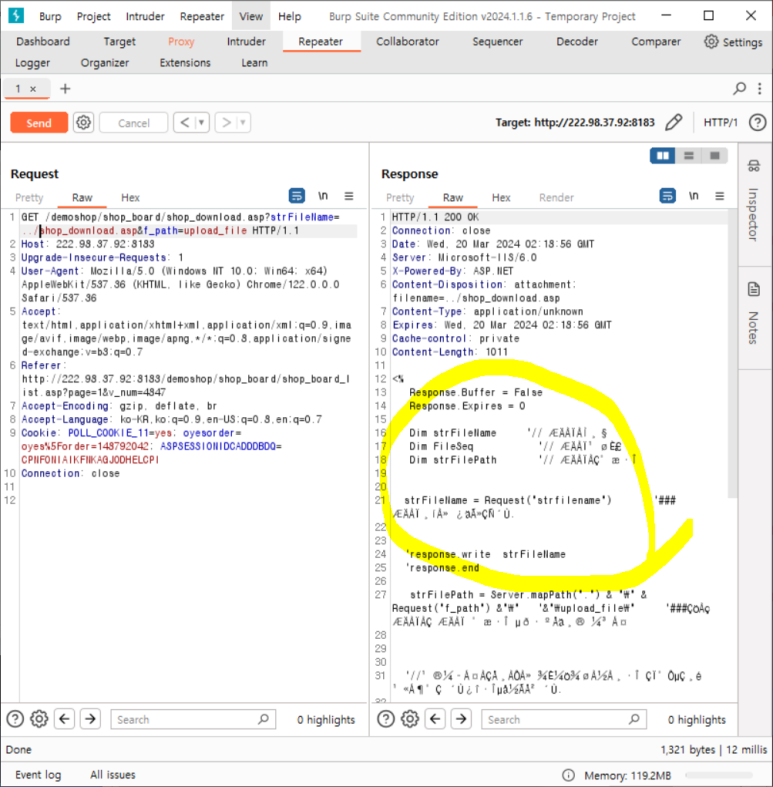Screen dimensions: 773x787
Task: Expand the back history dropdown arrow
Action: click(x=202, y=122)
